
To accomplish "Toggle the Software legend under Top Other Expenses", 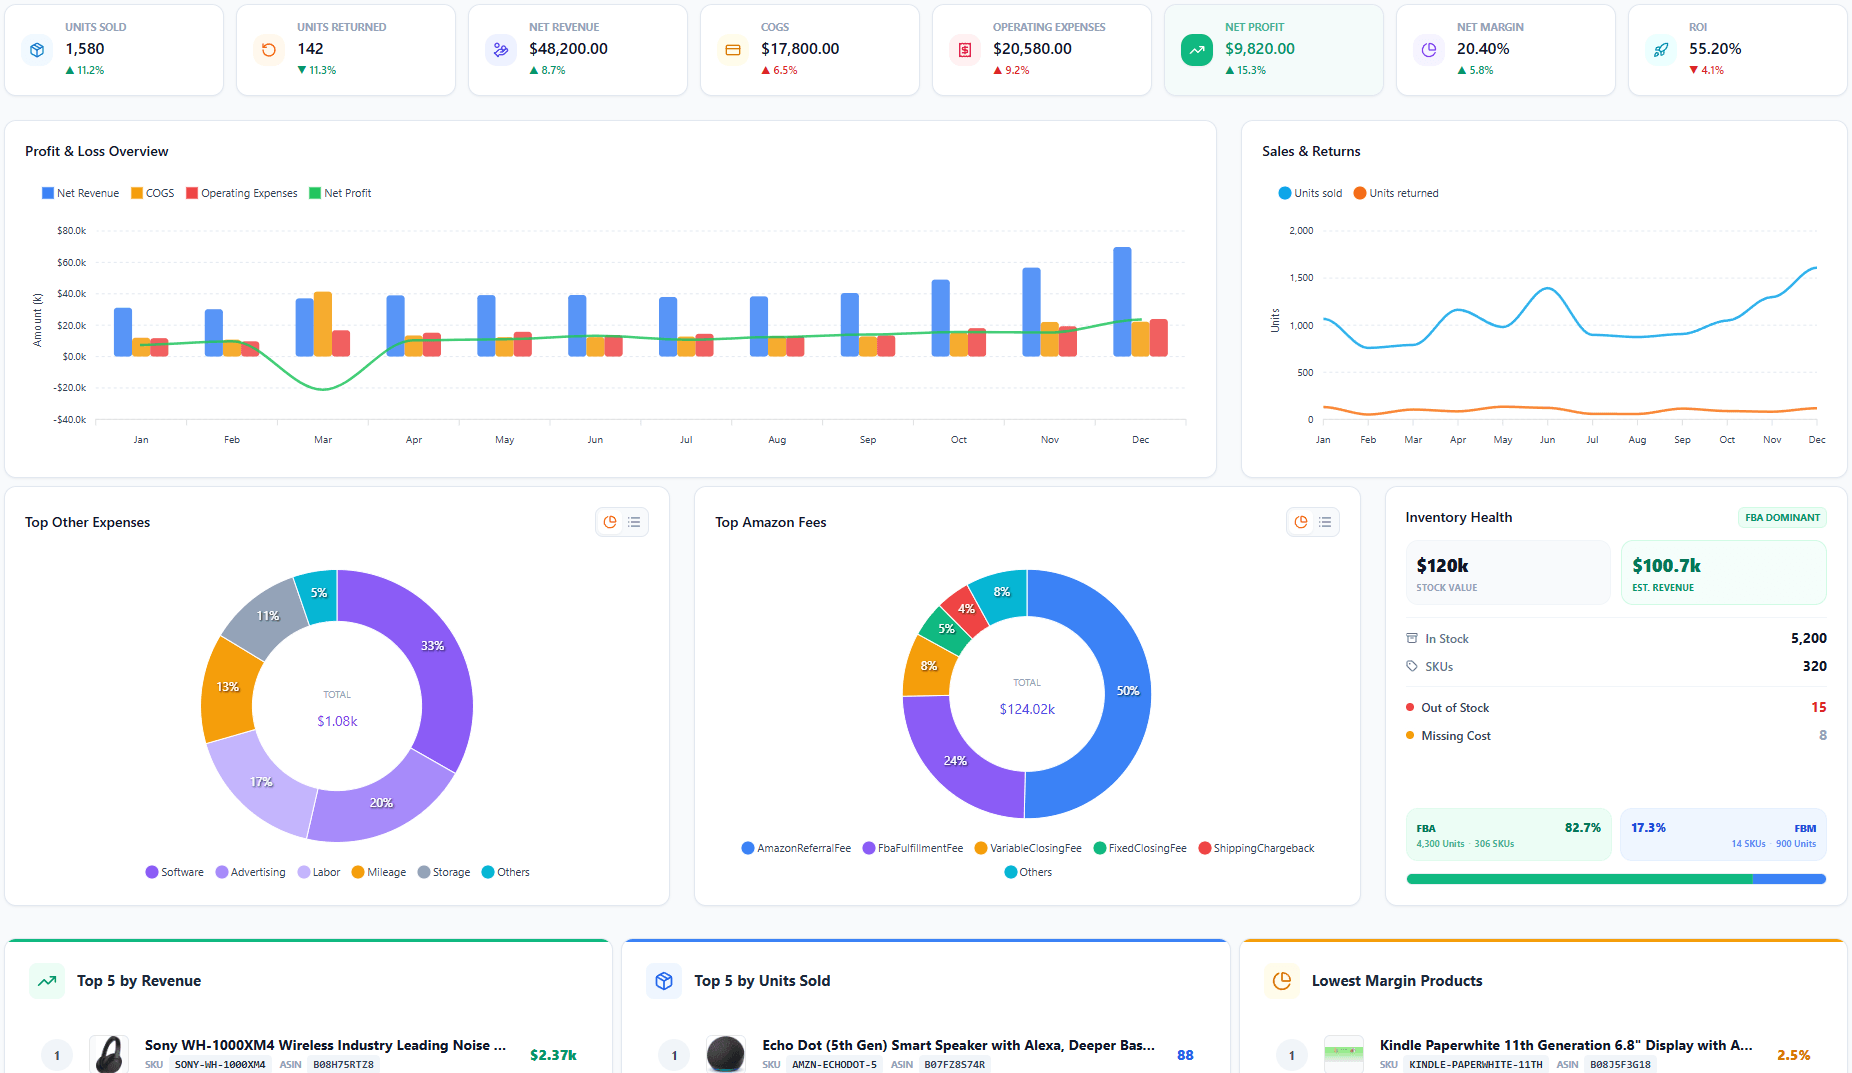I will [174, 871].
